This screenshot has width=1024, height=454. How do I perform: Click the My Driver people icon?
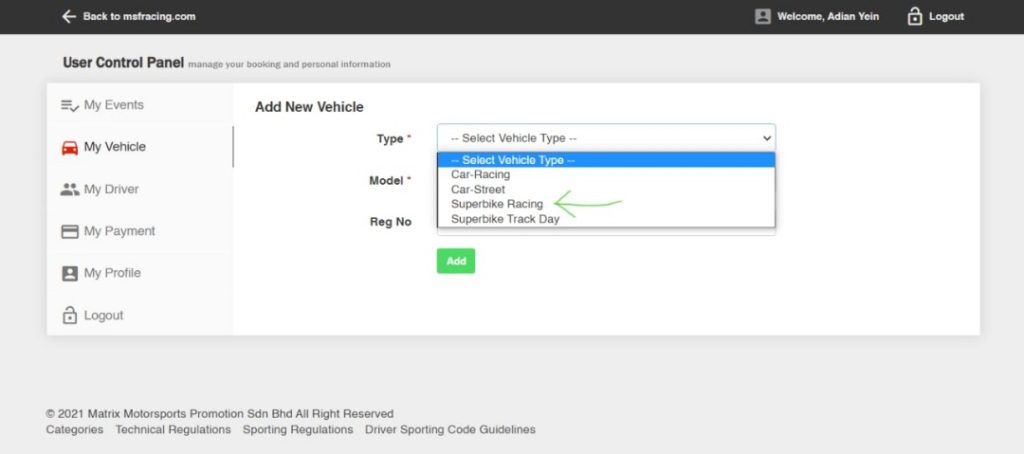69,189
